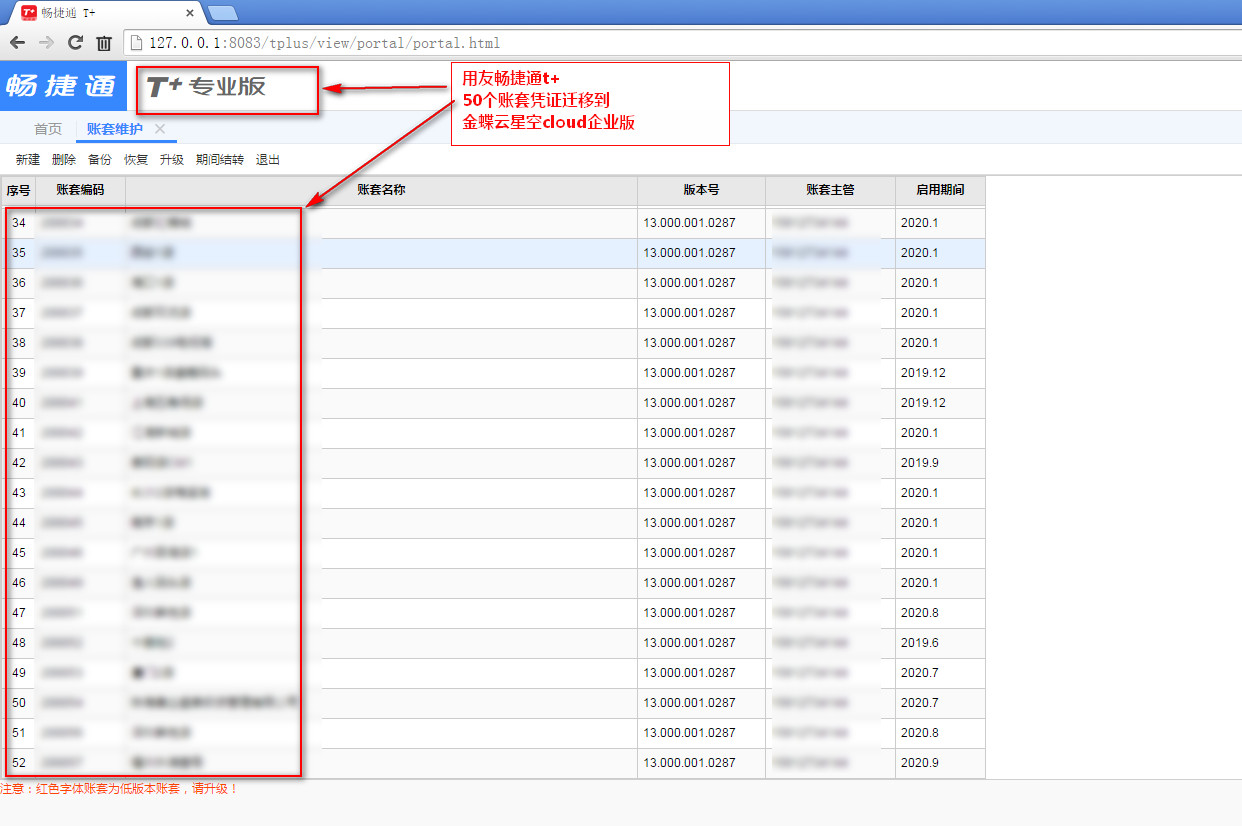Screen dimensions: 1242x826
Task: Click the 启用期间 column header
Action: point(940,190)
